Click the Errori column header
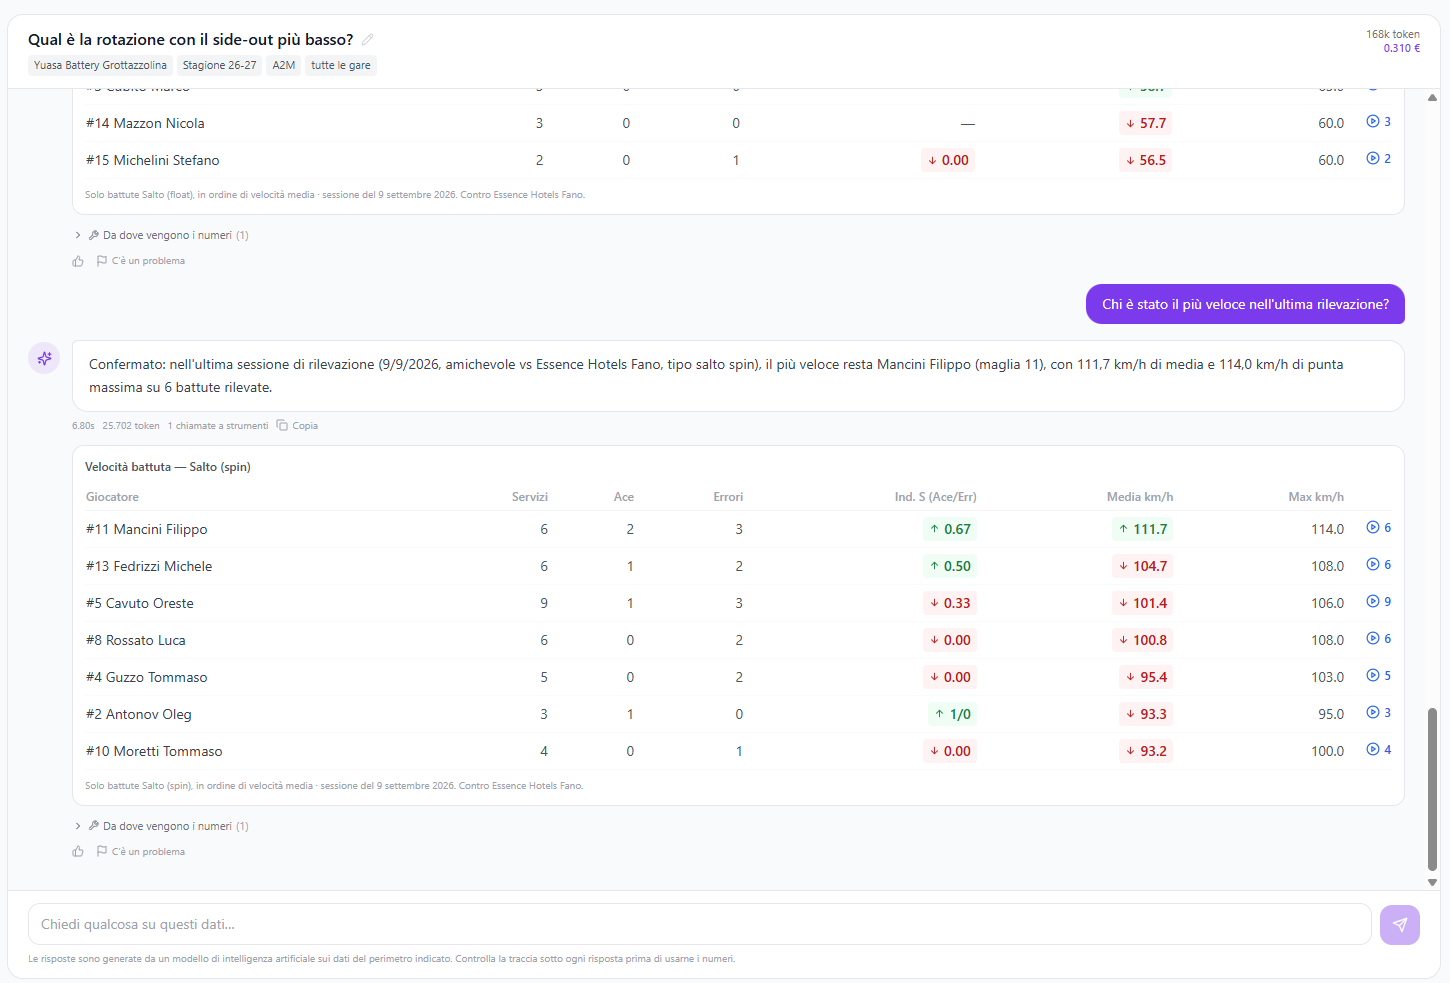The image size is (1450, 983). tap(728, 497)
